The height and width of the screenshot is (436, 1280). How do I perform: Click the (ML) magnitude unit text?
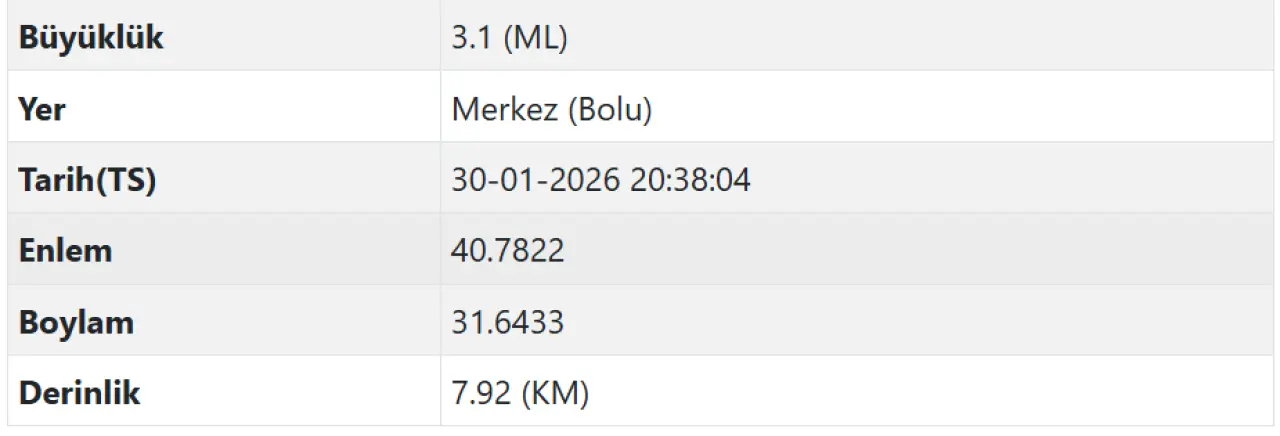click(x=536, y=39)
